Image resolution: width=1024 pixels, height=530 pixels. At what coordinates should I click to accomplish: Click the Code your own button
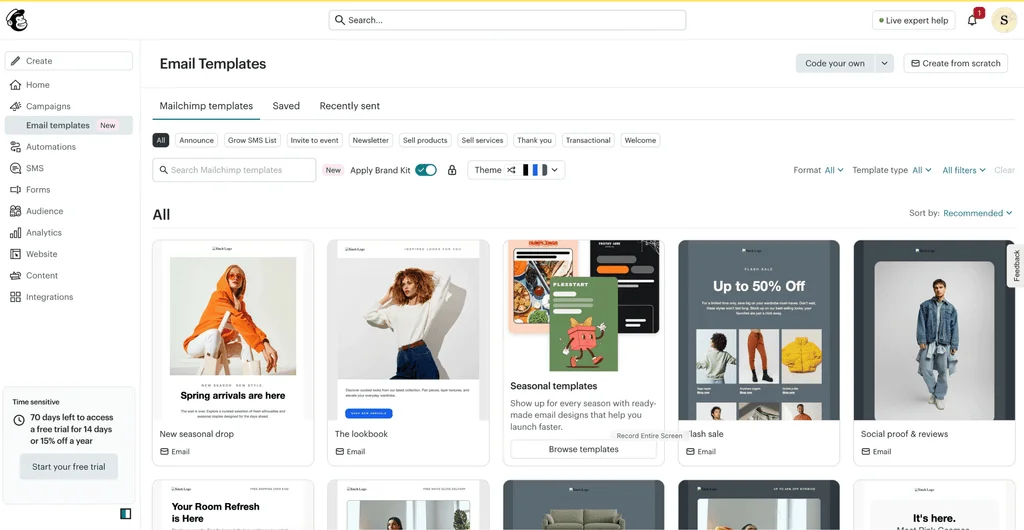point(835,63)
